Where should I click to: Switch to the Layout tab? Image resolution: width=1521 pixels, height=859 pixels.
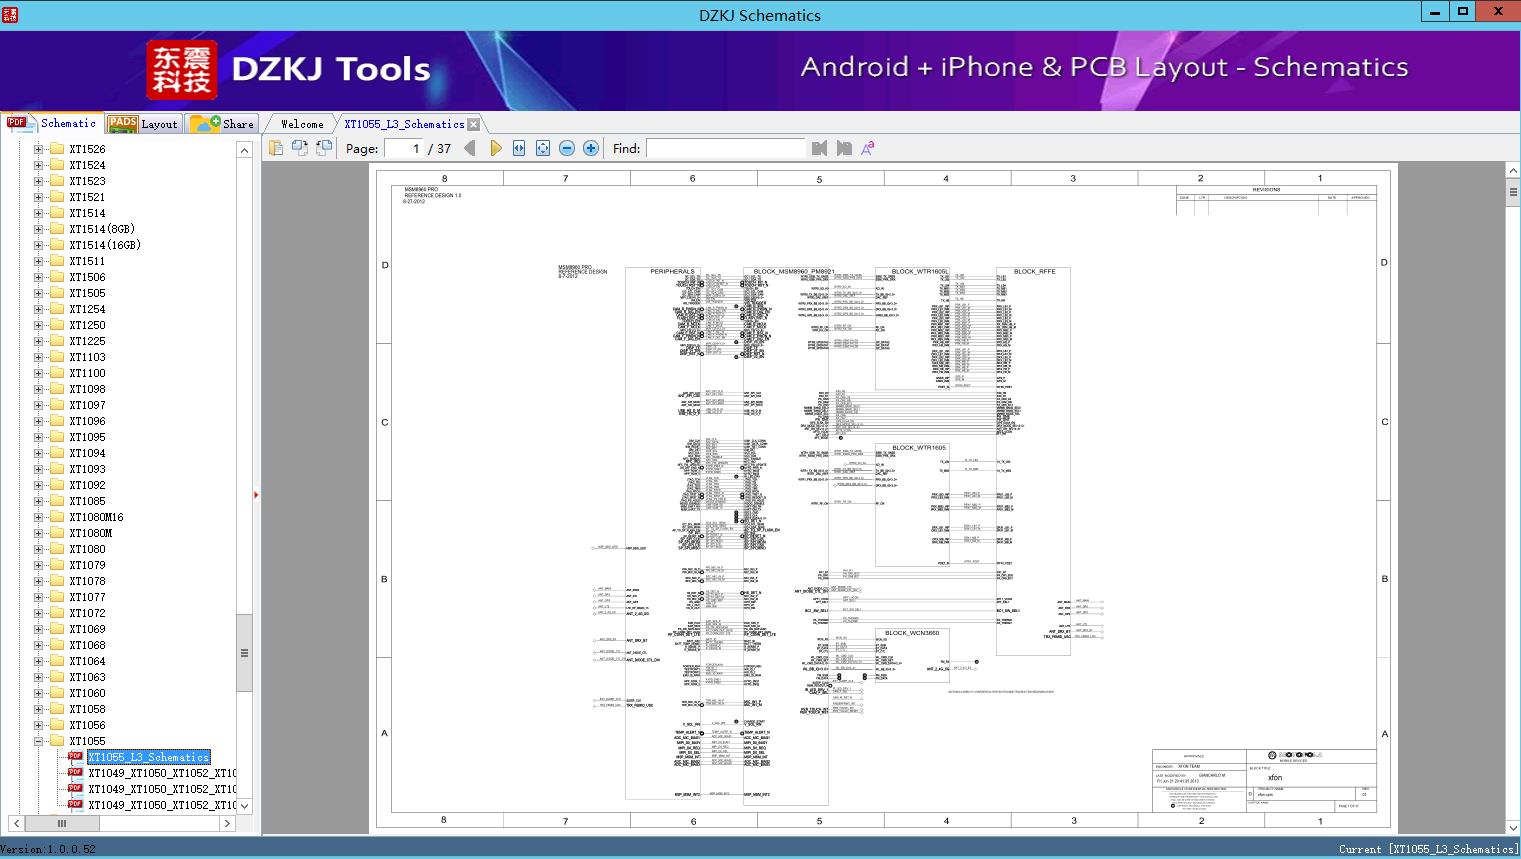click(x=143, y=124)
